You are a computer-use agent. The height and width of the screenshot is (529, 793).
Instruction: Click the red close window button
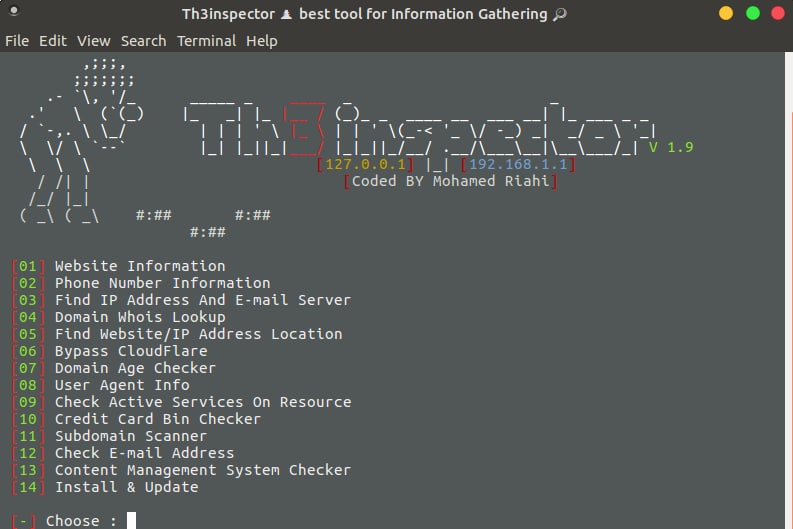point(778,13)
